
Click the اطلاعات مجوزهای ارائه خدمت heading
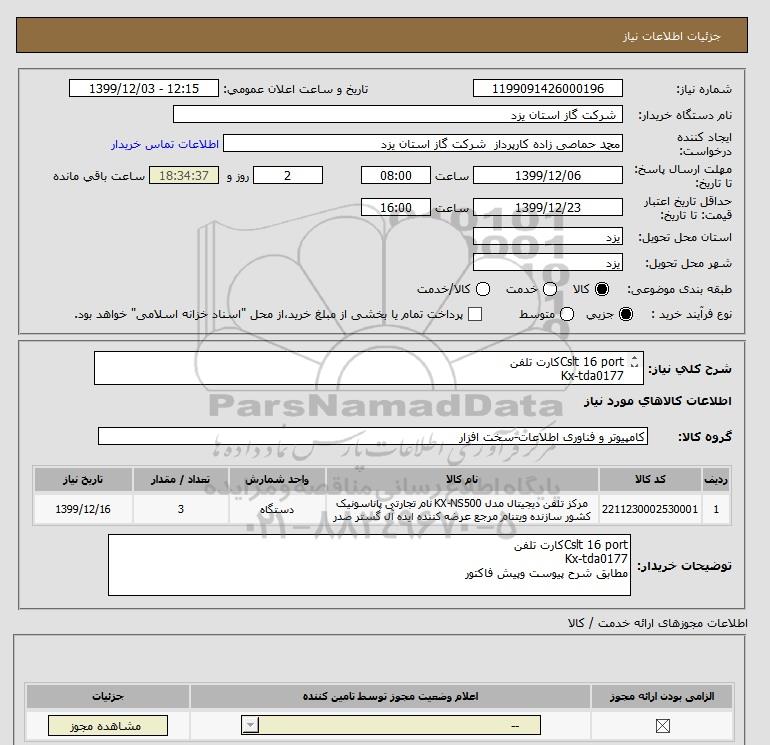click(x=658, y=623)
